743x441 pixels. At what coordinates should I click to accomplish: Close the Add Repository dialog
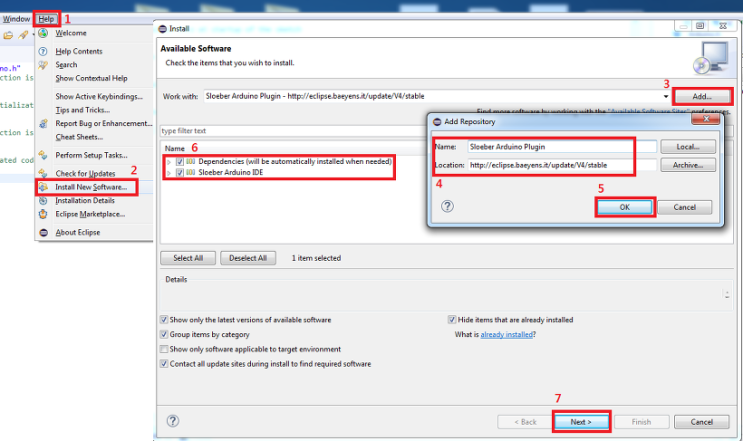click(x=706, y=119)
